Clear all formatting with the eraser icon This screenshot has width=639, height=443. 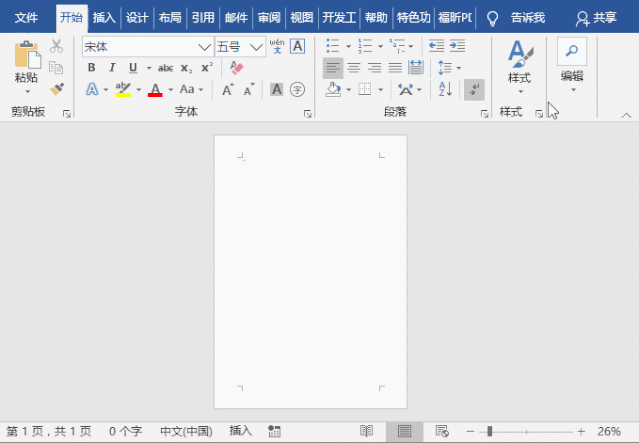pos(236,68)
